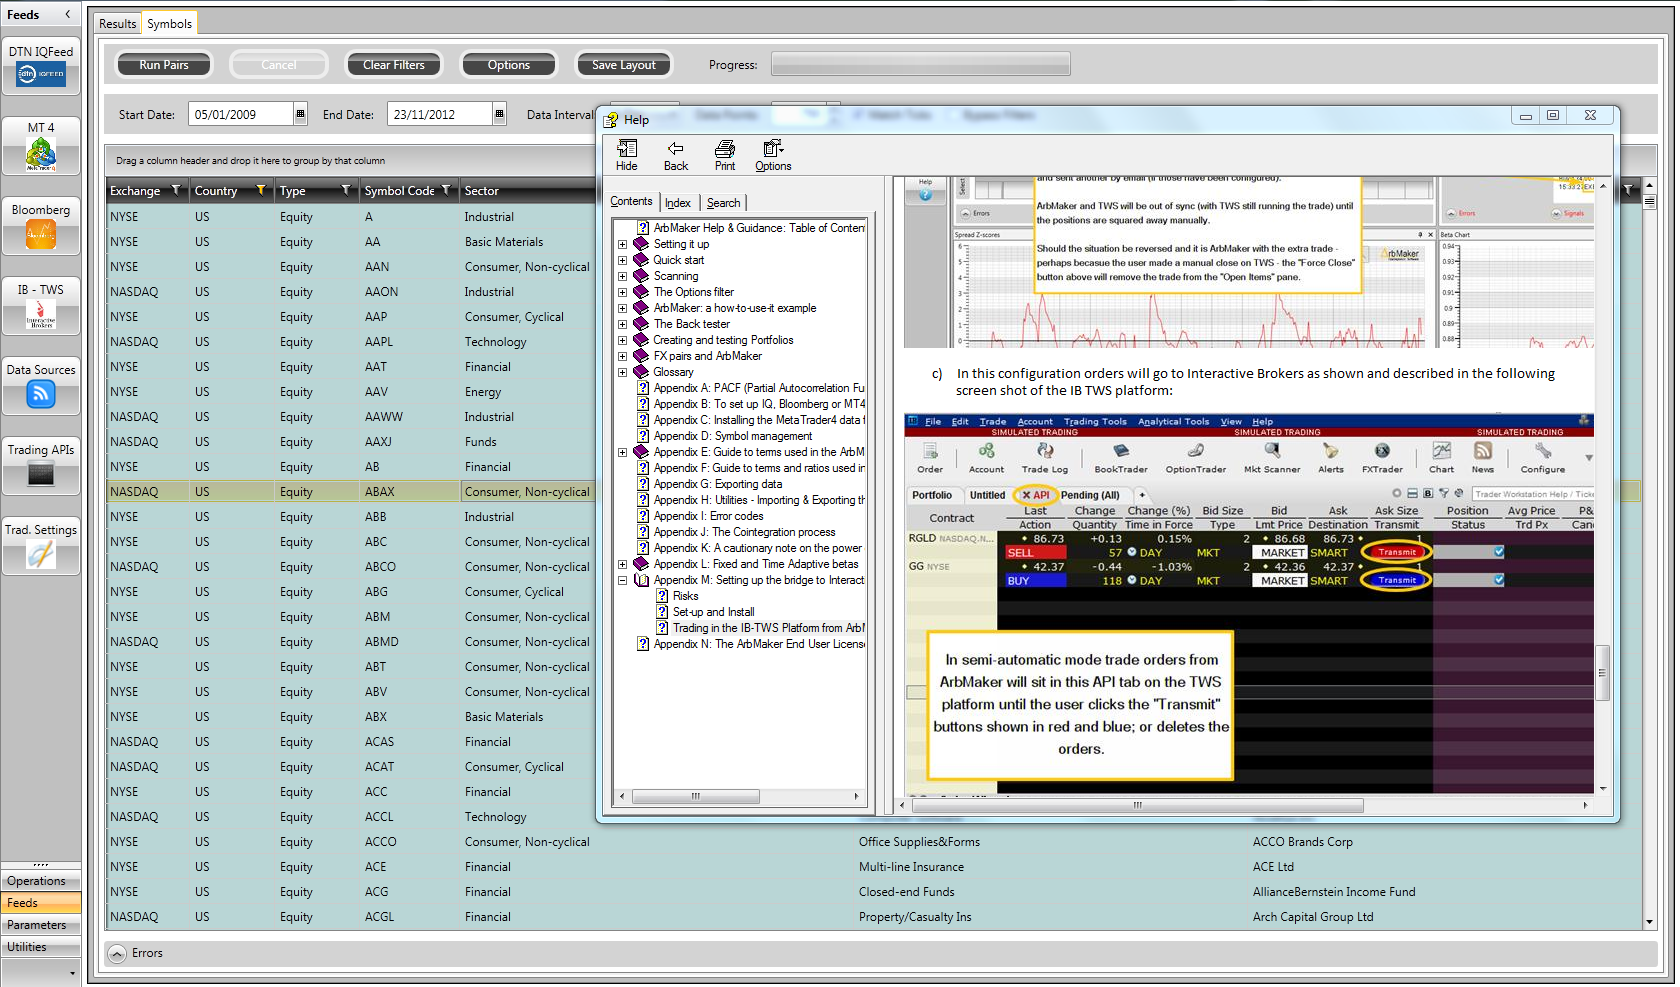This screenshot has width=1680, height=987.
Task: Click the End Date input field
Action: 439,114
